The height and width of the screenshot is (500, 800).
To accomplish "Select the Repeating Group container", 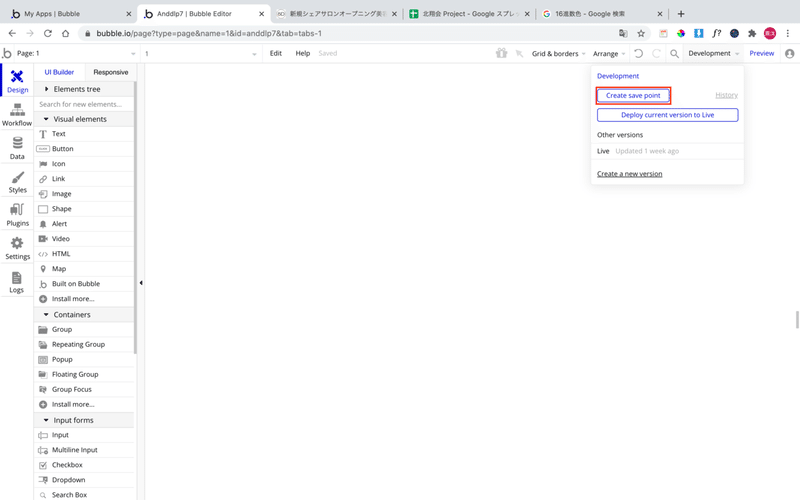I will point(84,344).
